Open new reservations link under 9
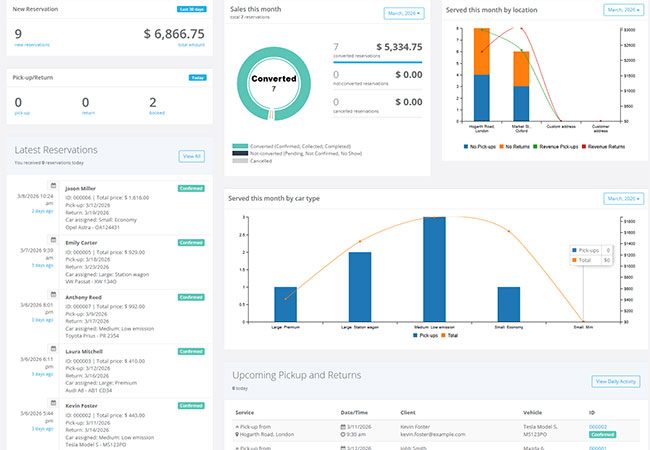 click(32, 45)
